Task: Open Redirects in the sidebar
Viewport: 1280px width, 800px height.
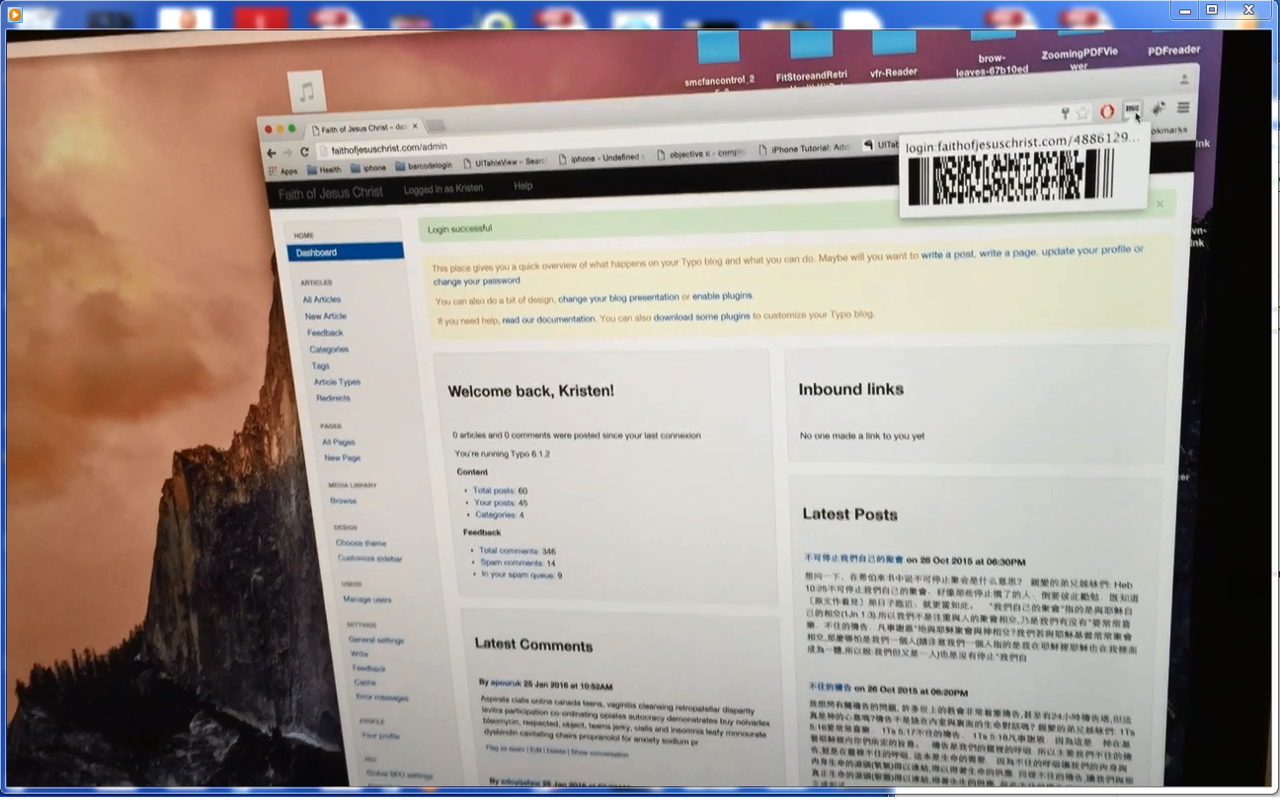Action: click(333, 398)
